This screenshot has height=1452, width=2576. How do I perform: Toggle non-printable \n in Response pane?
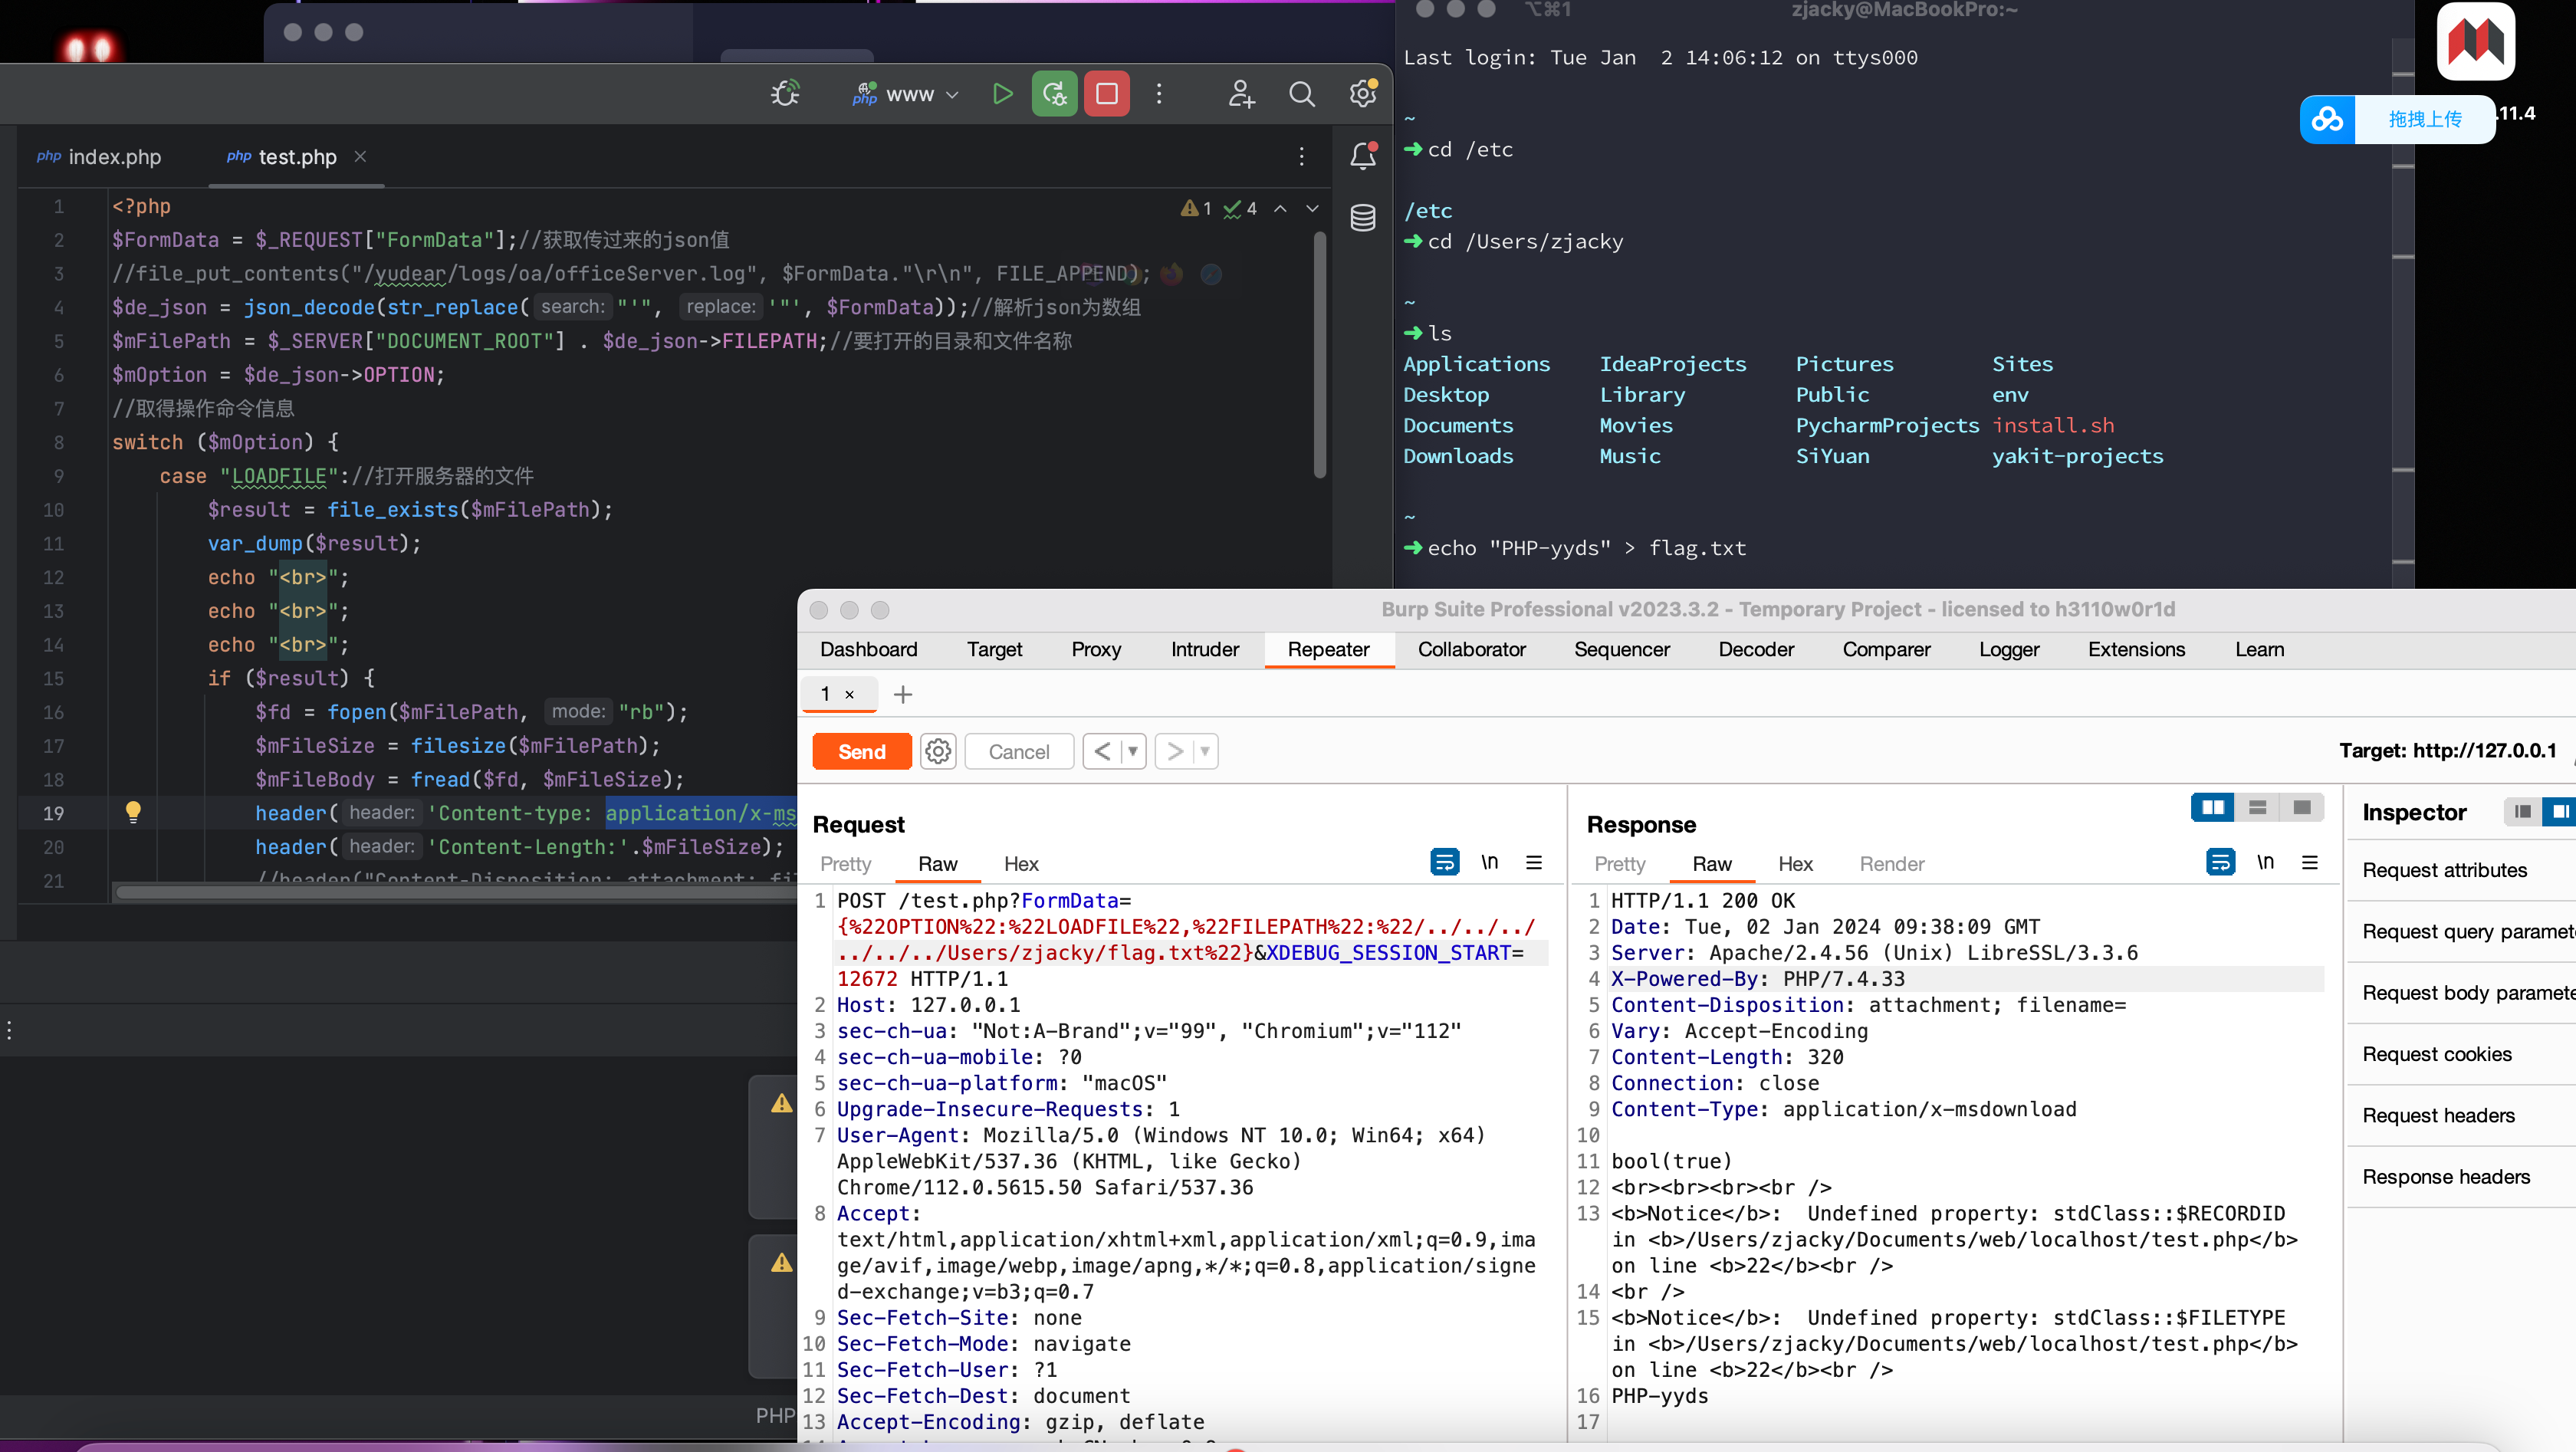pyautogui.click(x=2266, y=862)
